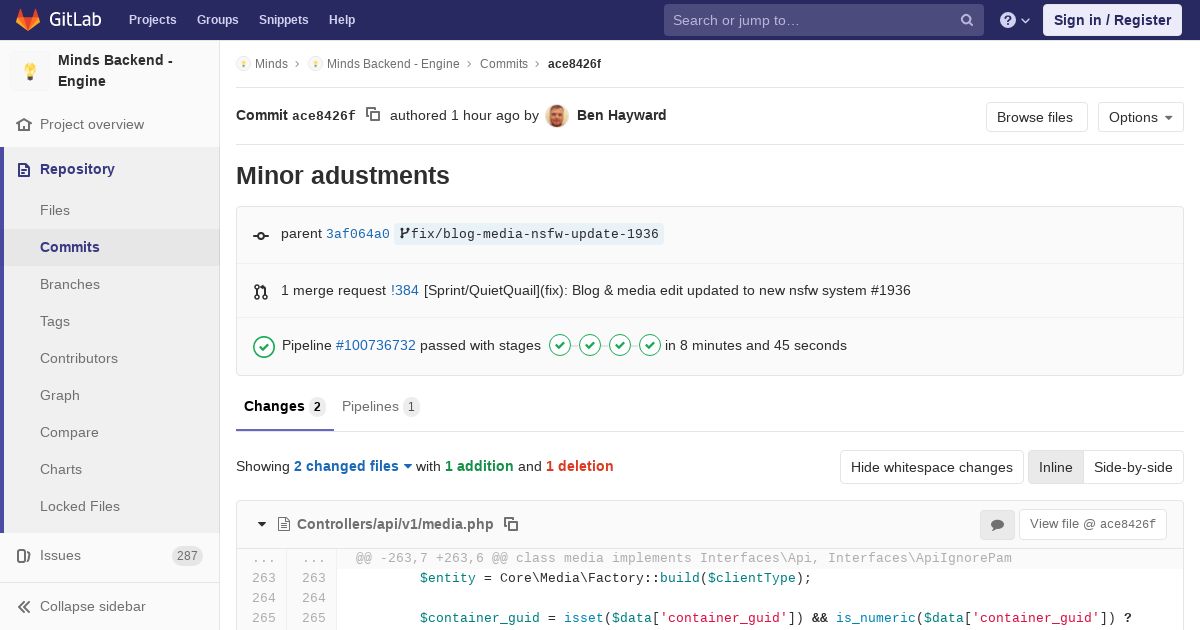Screen dimensions: 1200x630
Task: Click the Browse files button
Action: pos(1036,117)
